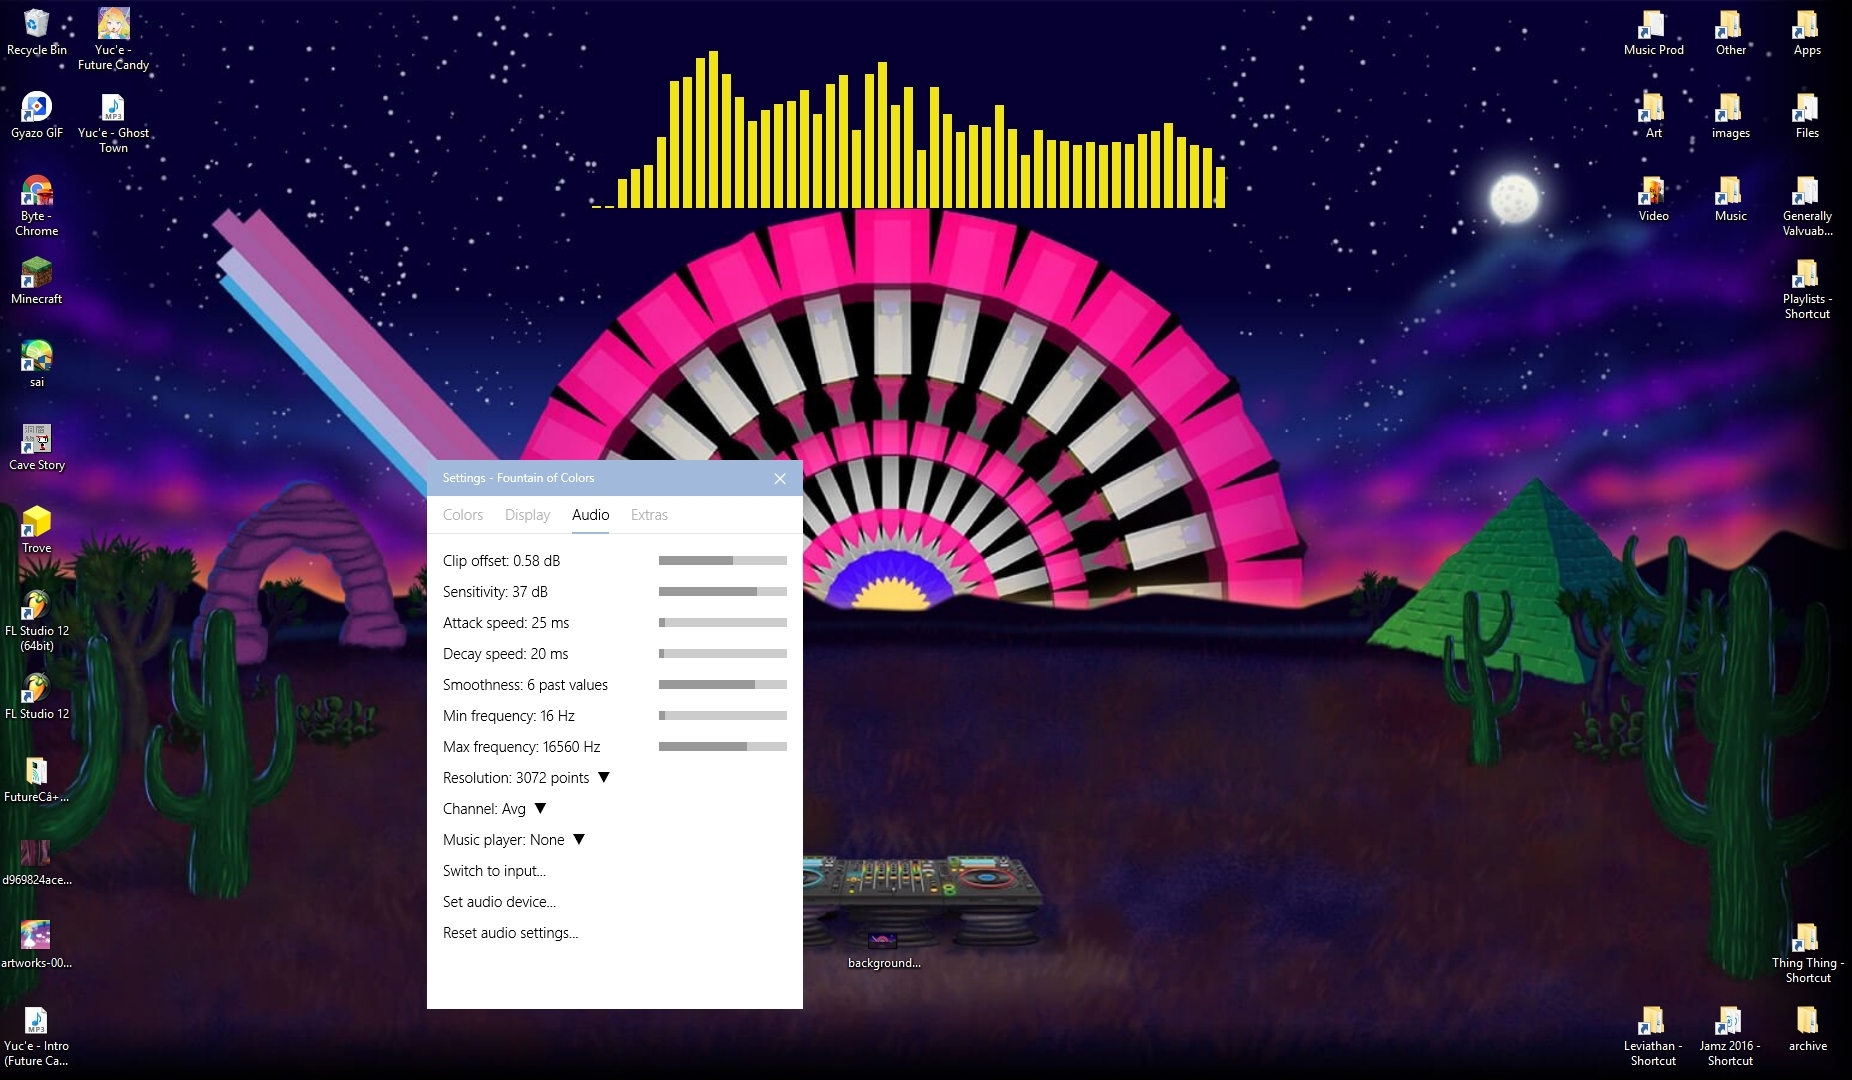This screenshot has width=1852, height=1080.
Task: Select the Jamz 2016 - Shortcut icon
Action: pos(1731,1036)
